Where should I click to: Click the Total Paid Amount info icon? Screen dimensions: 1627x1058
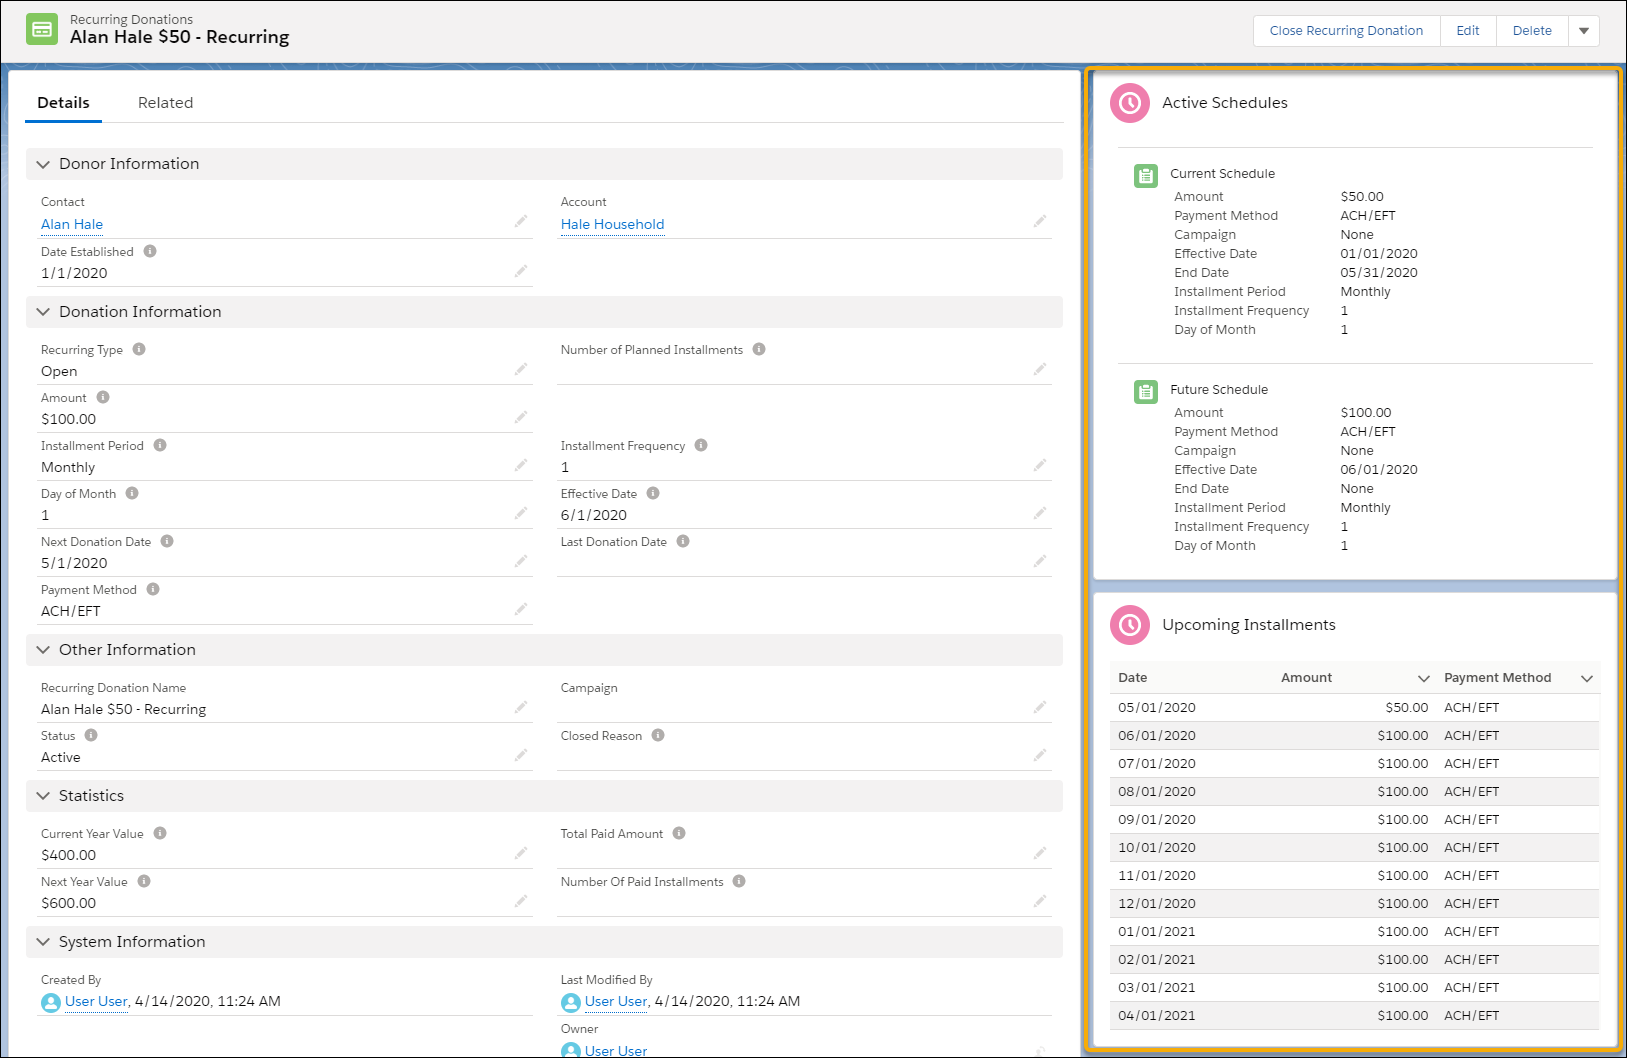click(679, 833)
